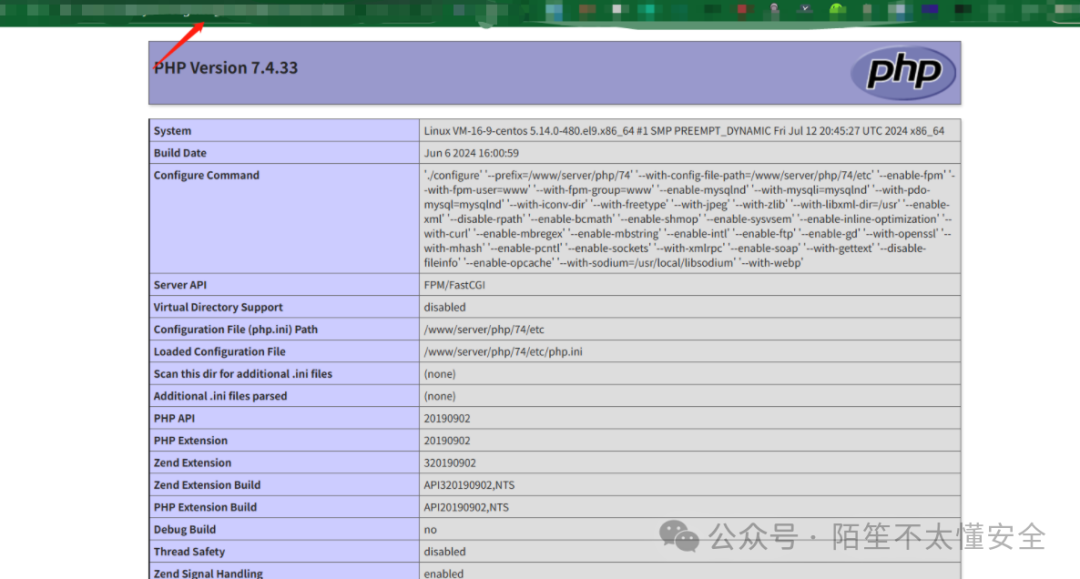Click "Configuration File (php.ini) Path" label
This screenshot has height=579, width=1080.
pos(236,329)
